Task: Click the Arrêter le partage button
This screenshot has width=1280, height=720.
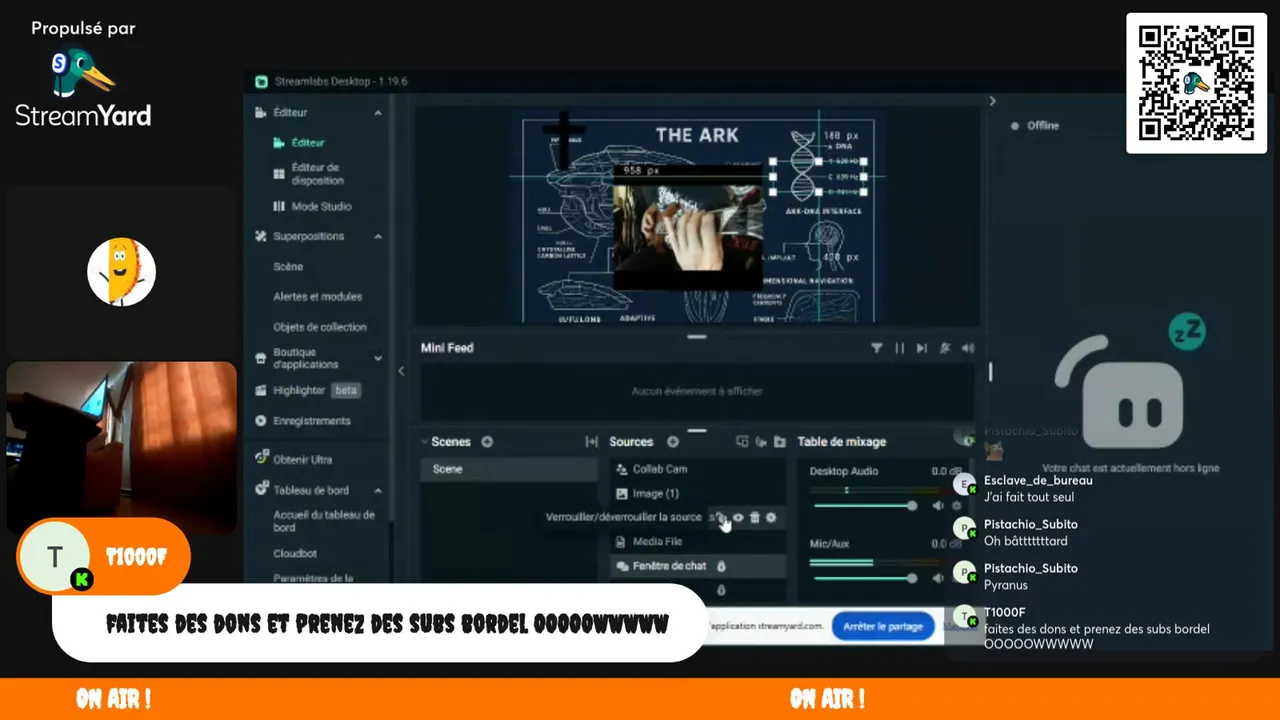Action: click(x=882, y=627)
